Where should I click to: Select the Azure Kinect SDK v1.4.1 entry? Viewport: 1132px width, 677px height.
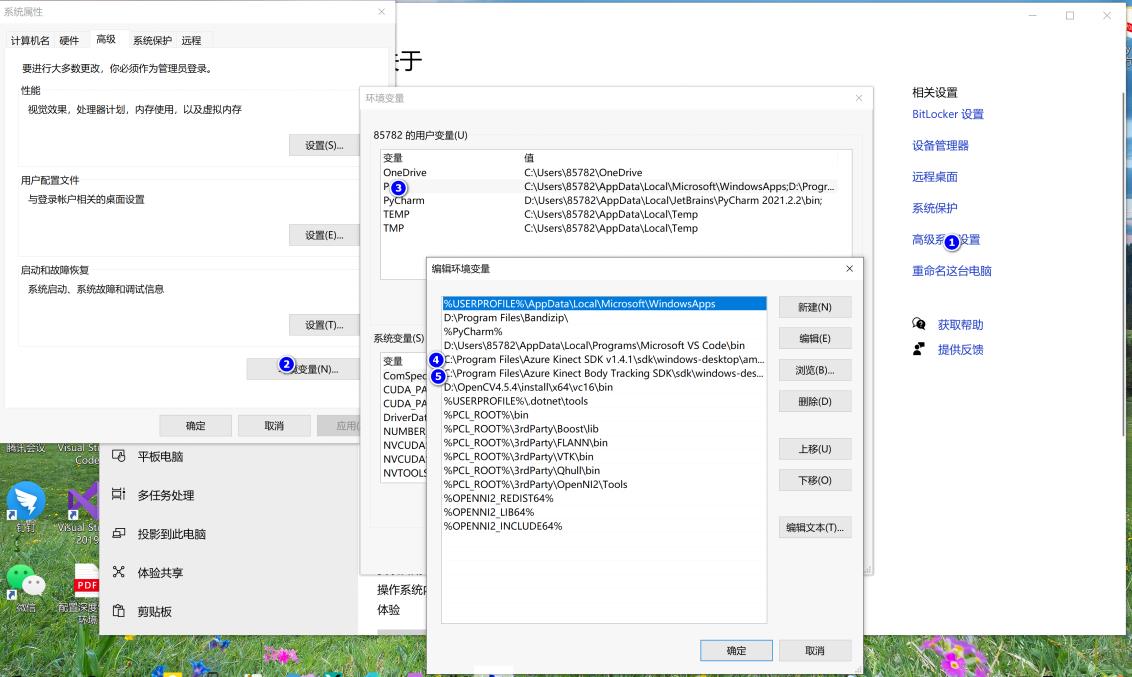(x=604, y=359)
